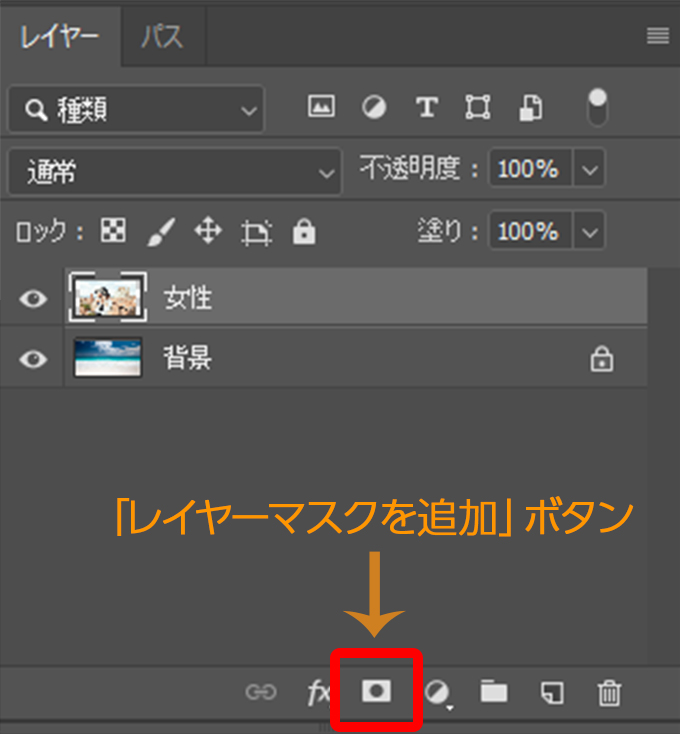The image size is (680, 734).
Task: Hide the 女性 layer
Action: coord(33,298)
